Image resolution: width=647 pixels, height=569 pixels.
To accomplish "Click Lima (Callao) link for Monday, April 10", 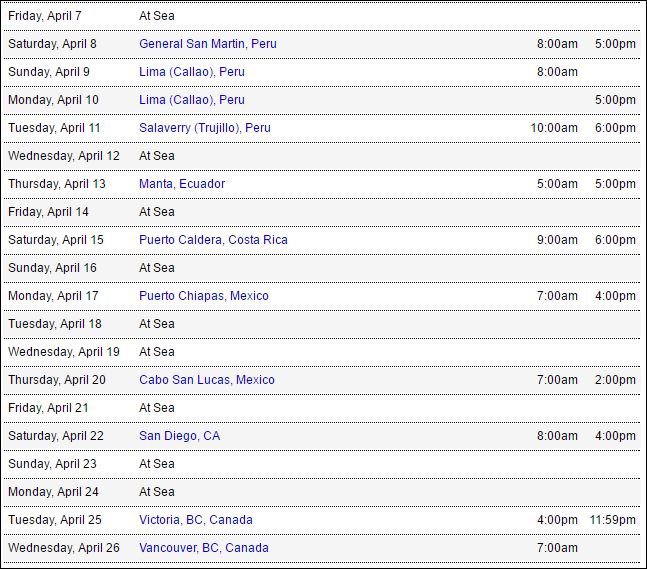I will coord(192,100).
